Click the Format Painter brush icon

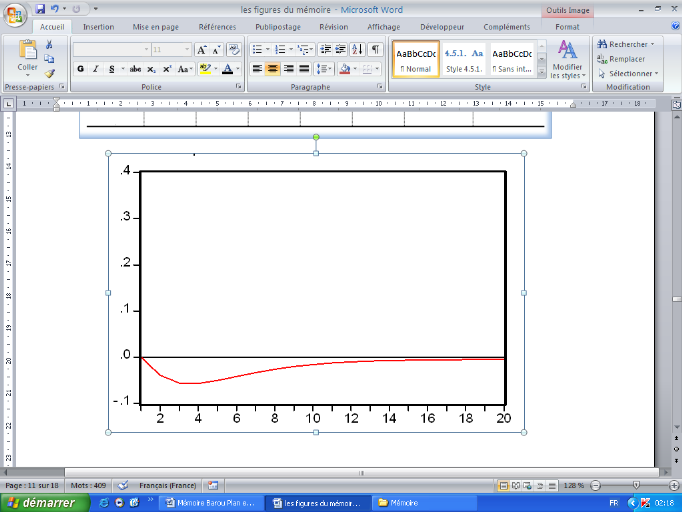pyautogui.click(x=49, y=73)
